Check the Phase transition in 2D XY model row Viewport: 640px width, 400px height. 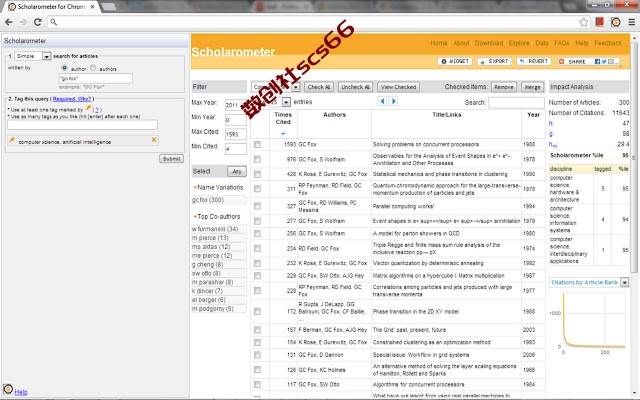coord(257,311)
